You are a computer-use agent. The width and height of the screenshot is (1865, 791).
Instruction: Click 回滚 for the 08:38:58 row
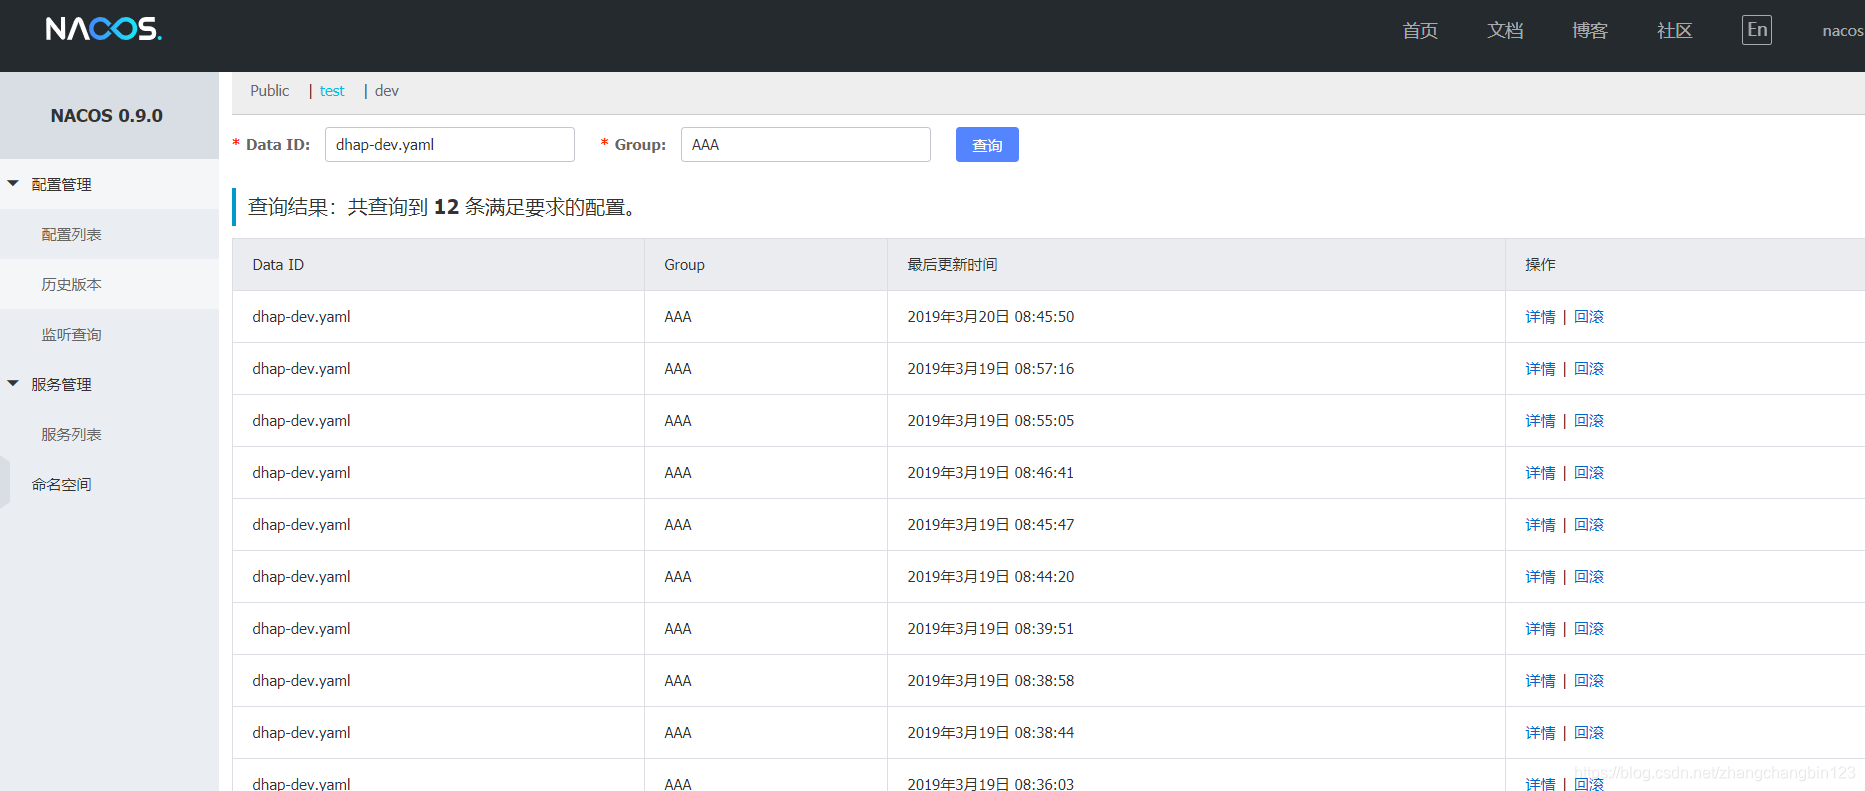[x=1589, y=681]
